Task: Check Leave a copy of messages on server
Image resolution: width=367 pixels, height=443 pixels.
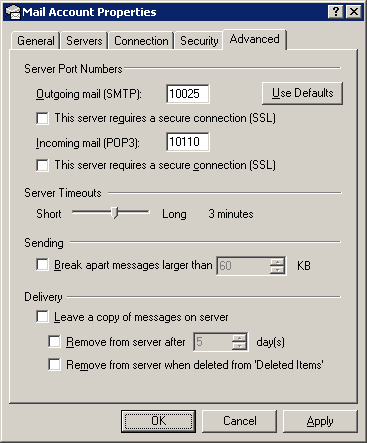Action: [x=43, y=317]
